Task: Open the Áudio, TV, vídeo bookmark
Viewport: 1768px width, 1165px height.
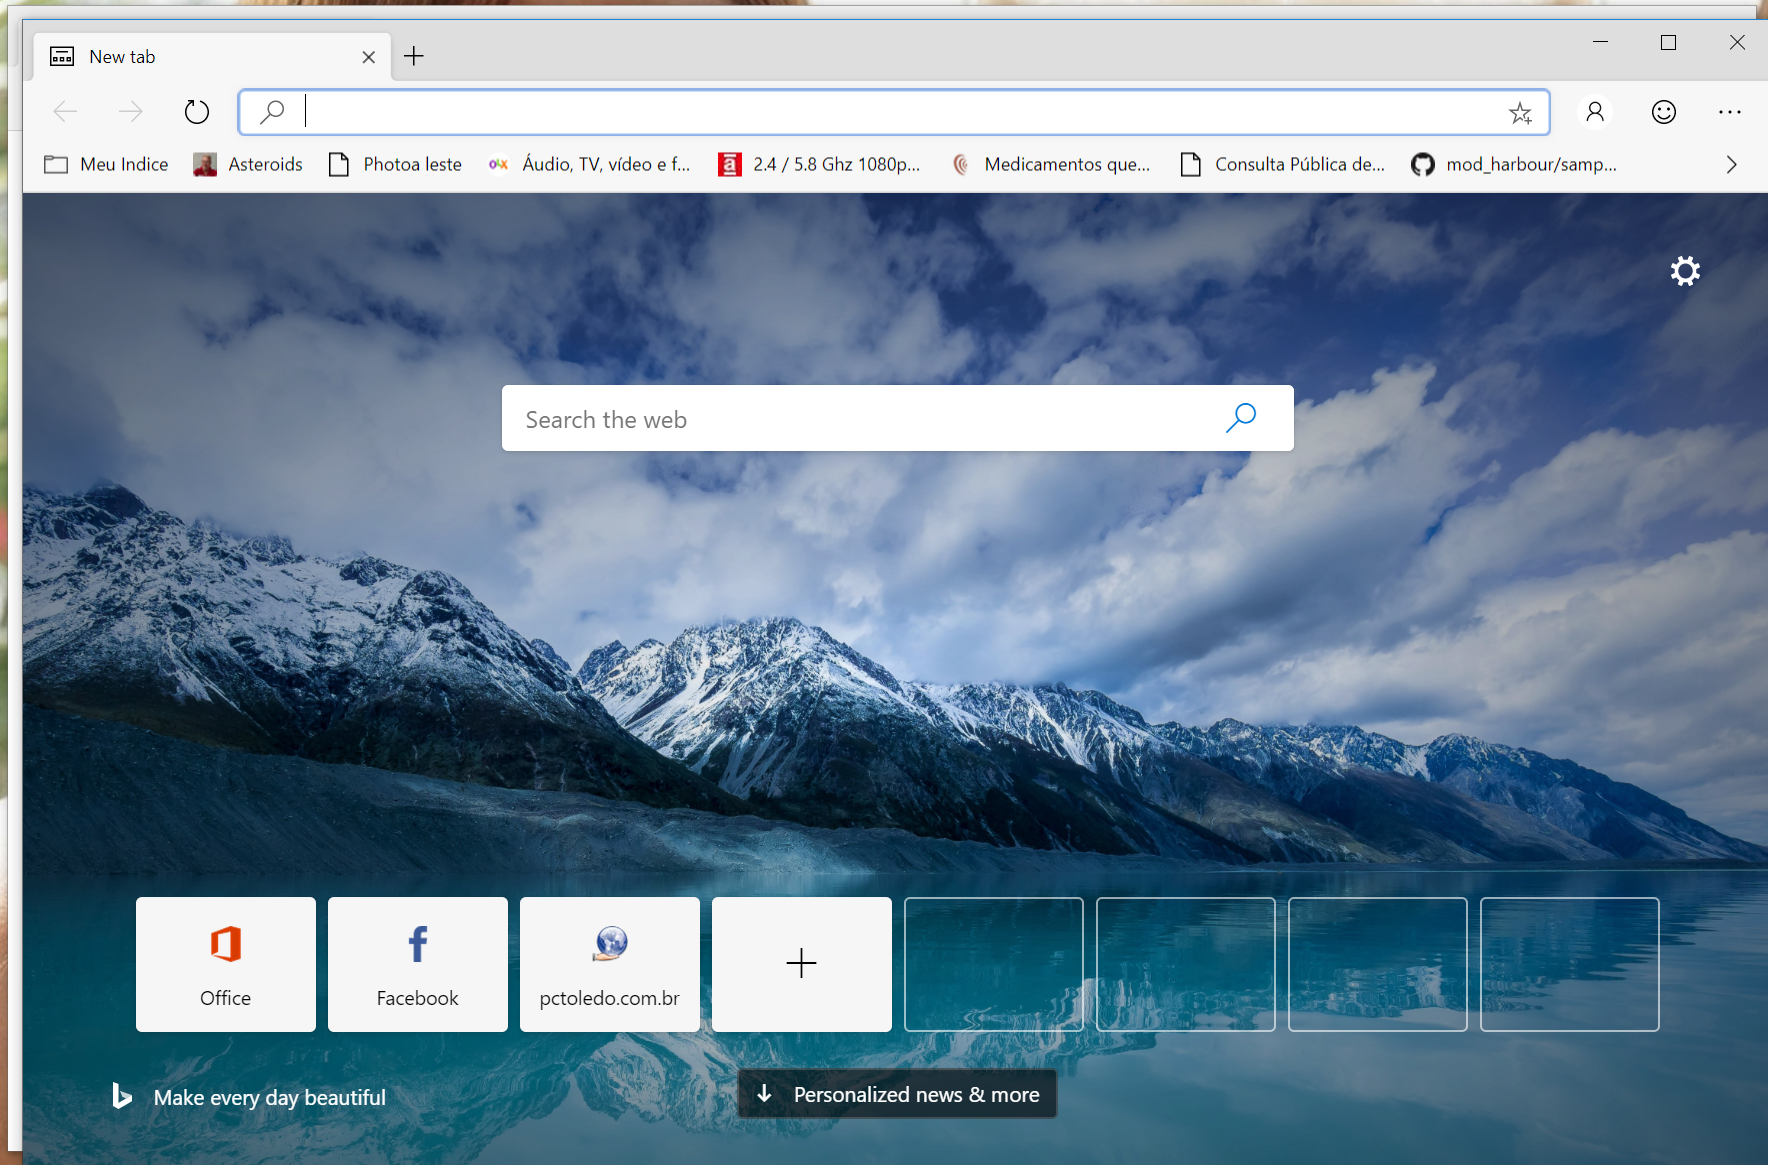Action: (x=589, y=164)
